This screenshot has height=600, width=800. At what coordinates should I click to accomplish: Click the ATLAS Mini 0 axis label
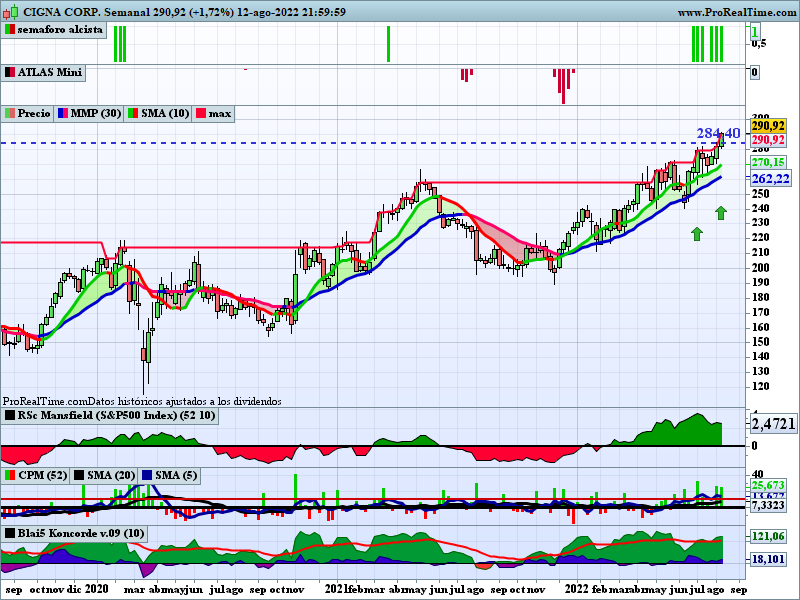coord(755,72)
